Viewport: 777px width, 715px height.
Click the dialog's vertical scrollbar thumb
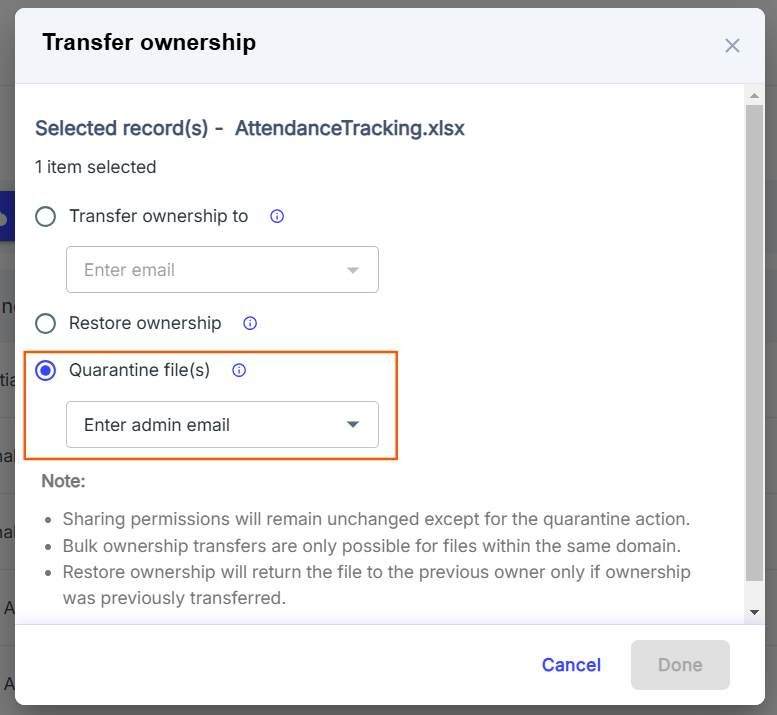point(754,343)
